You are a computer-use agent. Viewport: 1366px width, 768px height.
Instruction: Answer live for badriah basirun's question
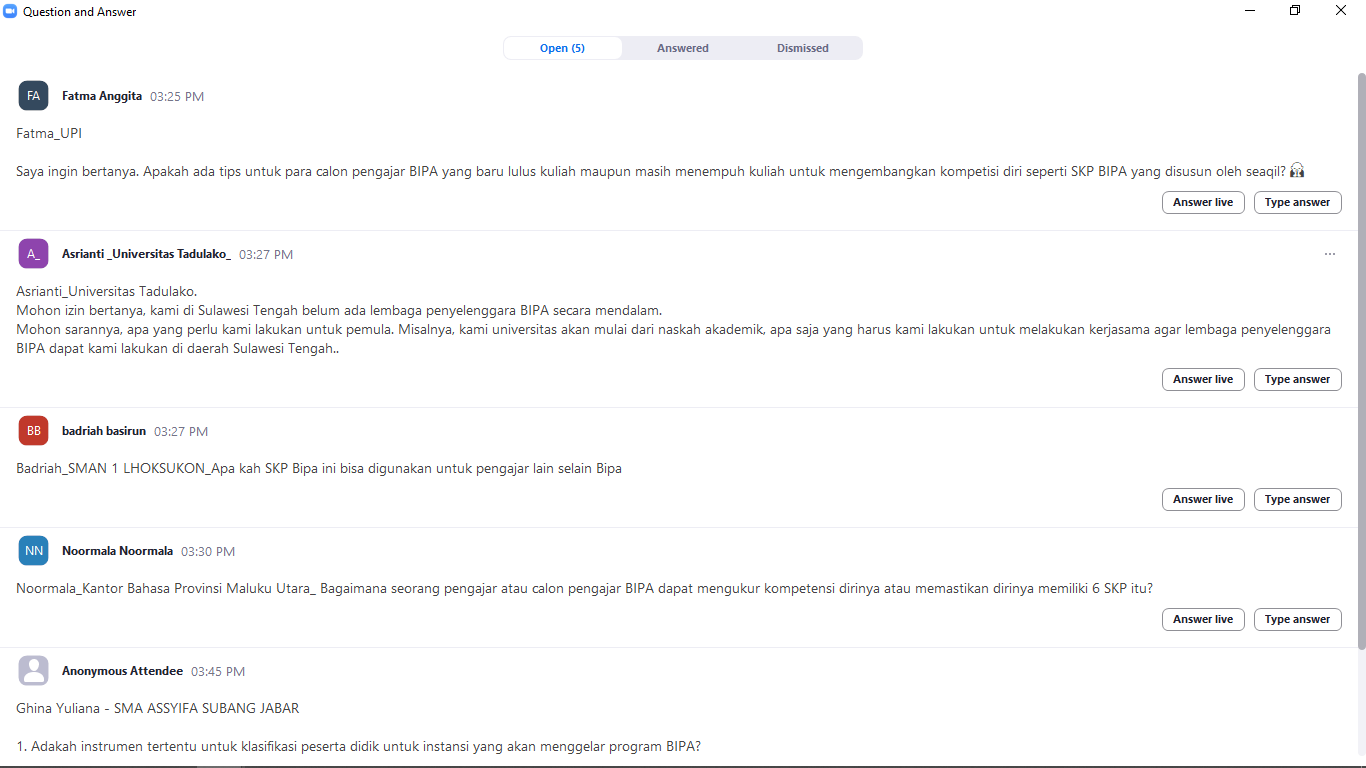pyautogui.click(x=1203, y=499)
